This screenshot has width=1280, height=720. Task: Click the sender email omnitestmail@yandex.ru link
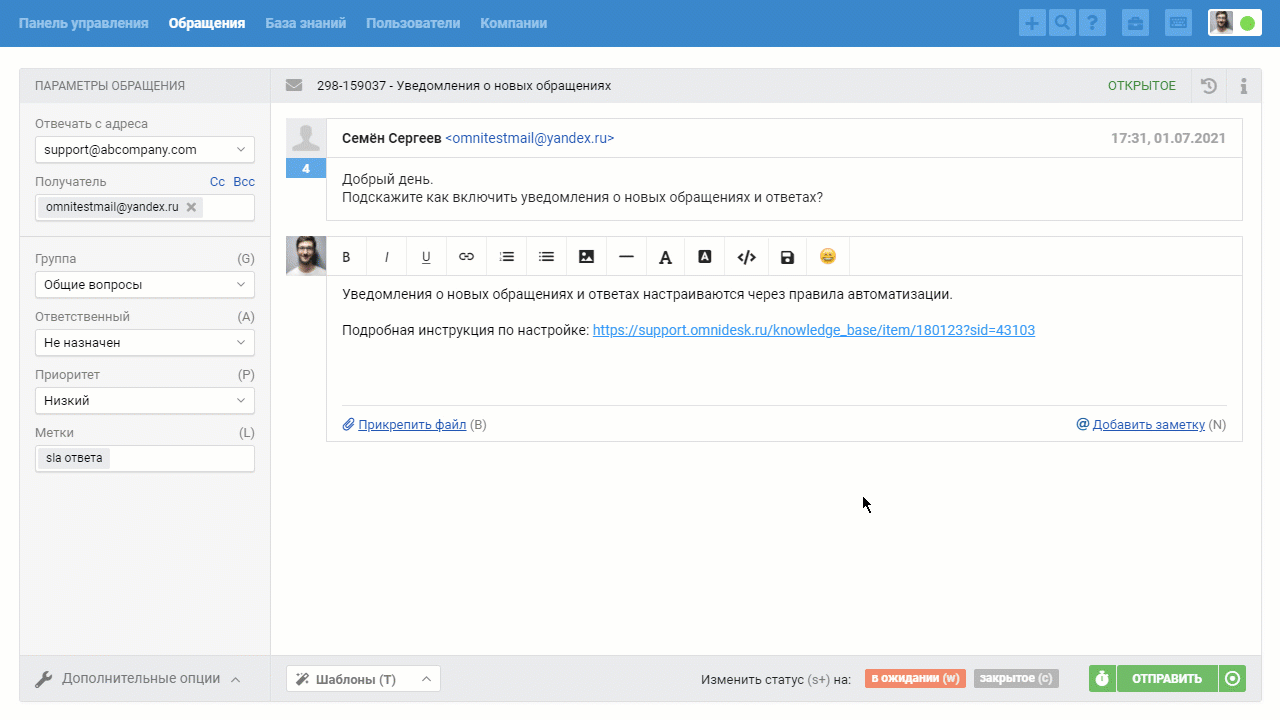click(x=530, y=138)
